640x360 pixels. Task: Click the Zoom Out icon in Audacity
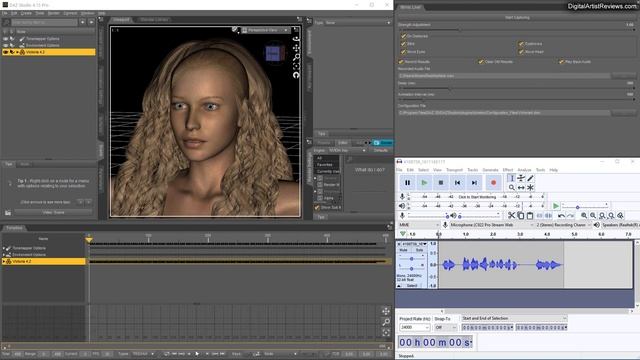[x=593, y=216]
